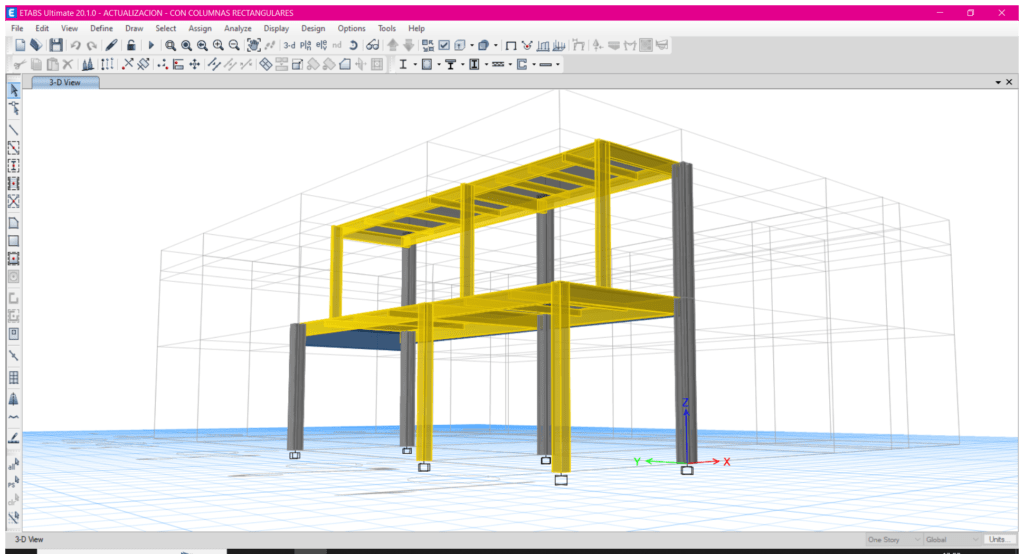1024x554 pixels.
Task: Expand the composite beam design dropdown
Action: 463,64
